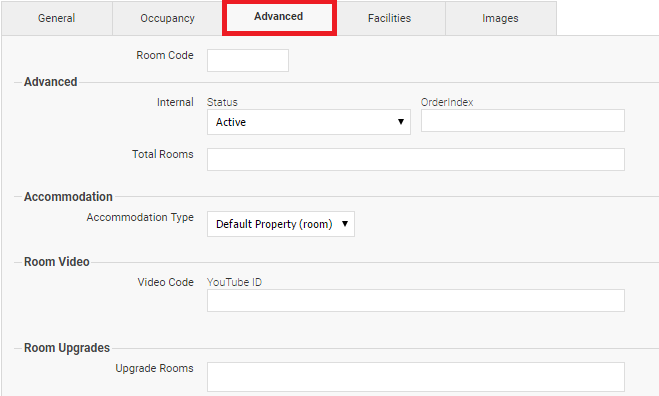
Task: Click the Default Property (room) dropdown arrow
Action: click(x=345, y=224)
